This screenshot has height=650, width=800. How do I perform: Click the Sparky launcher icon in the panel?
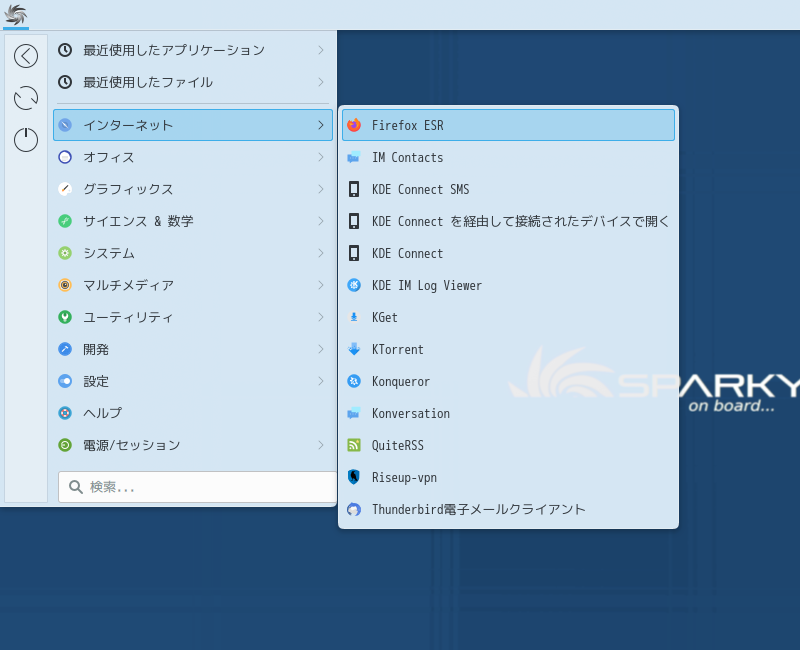[15, 14]
